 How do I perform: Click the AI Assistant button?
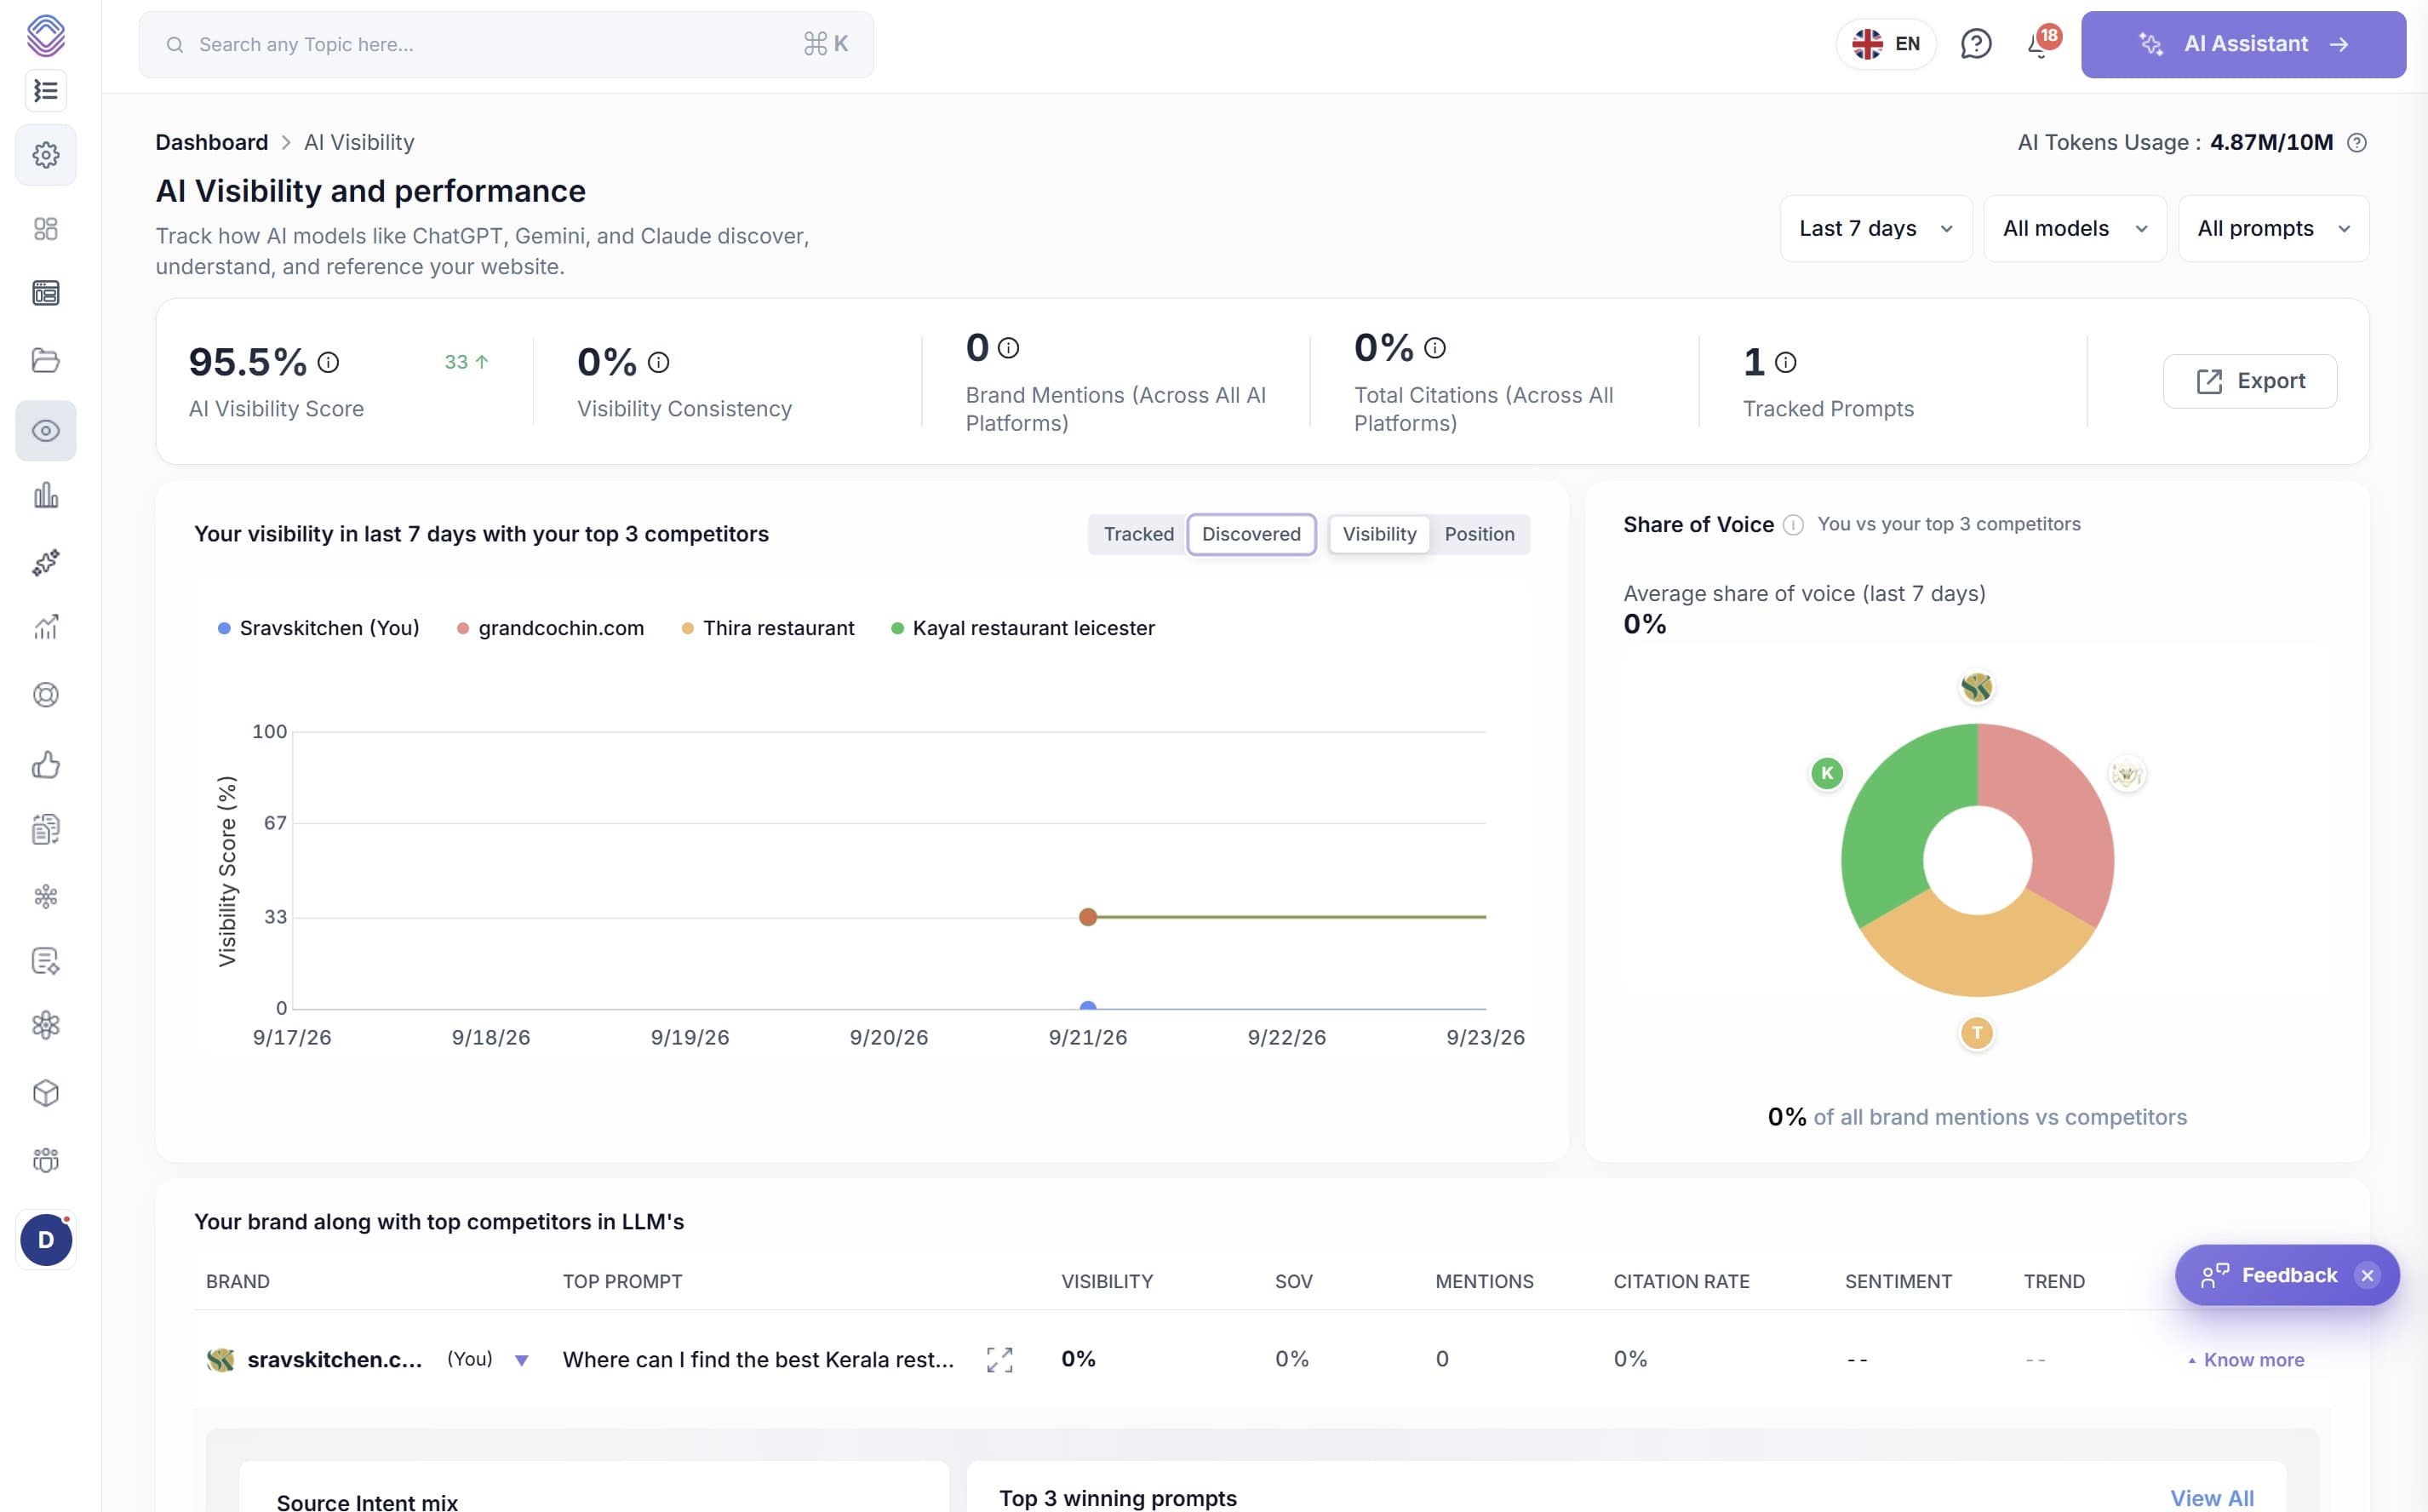coord(2243,44)
